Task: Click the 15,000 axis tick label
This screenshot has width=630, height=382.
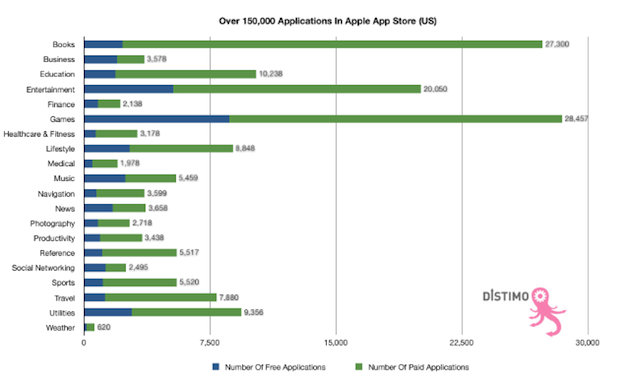Action: coord(336,343)
